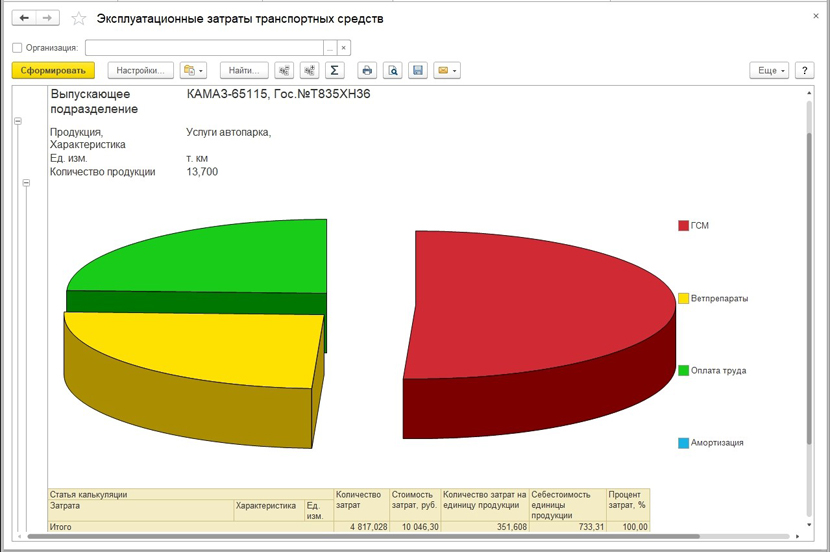
Task: Open print preview icon
Action: pyautogui.click(x=393, y=70)
